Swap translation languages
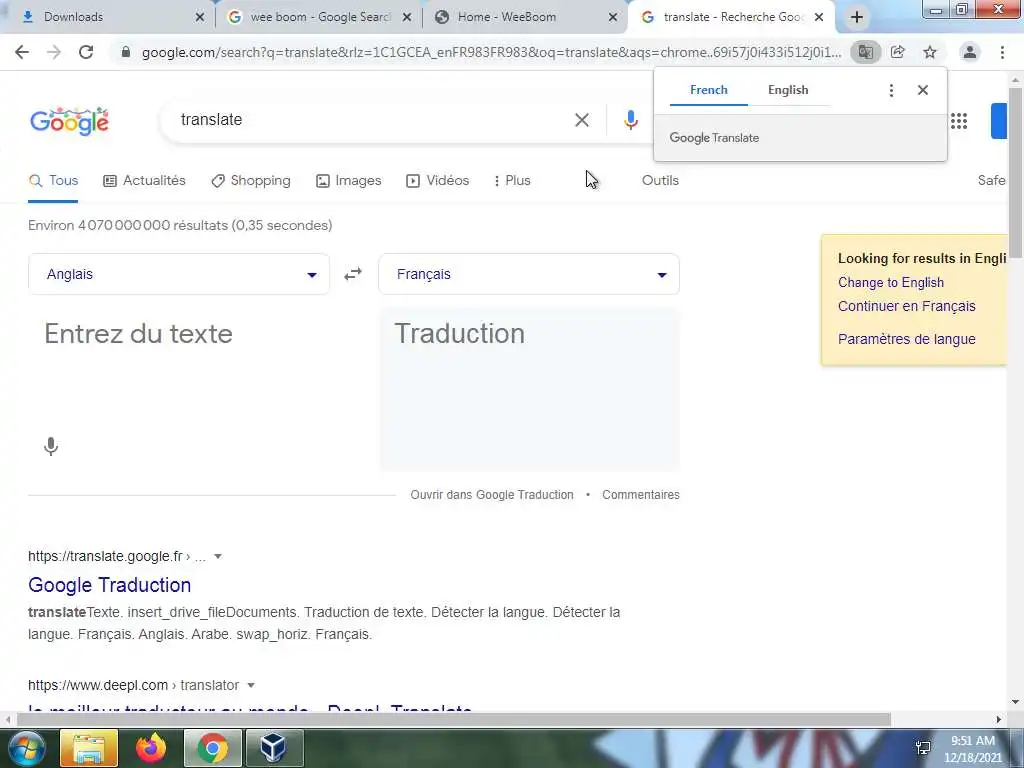 tap(353, 274)
